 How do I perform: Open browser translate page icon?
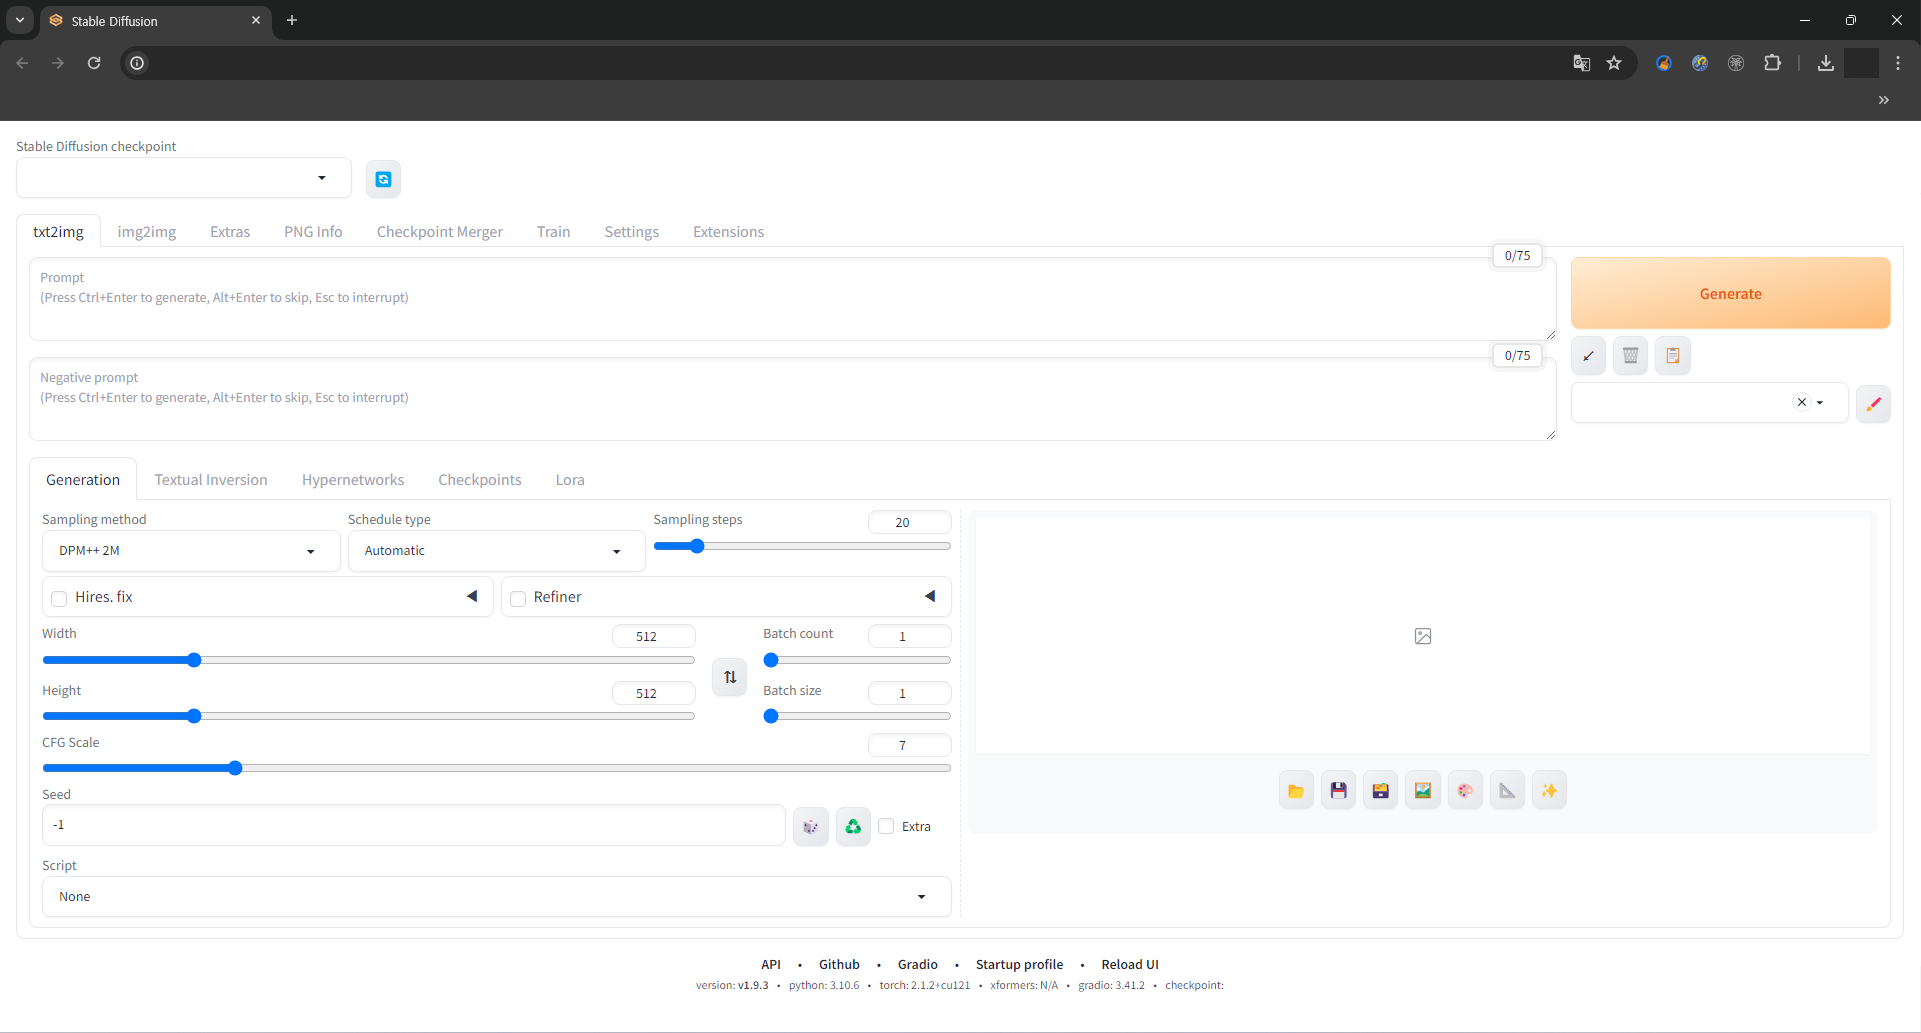coord(1581,63)
